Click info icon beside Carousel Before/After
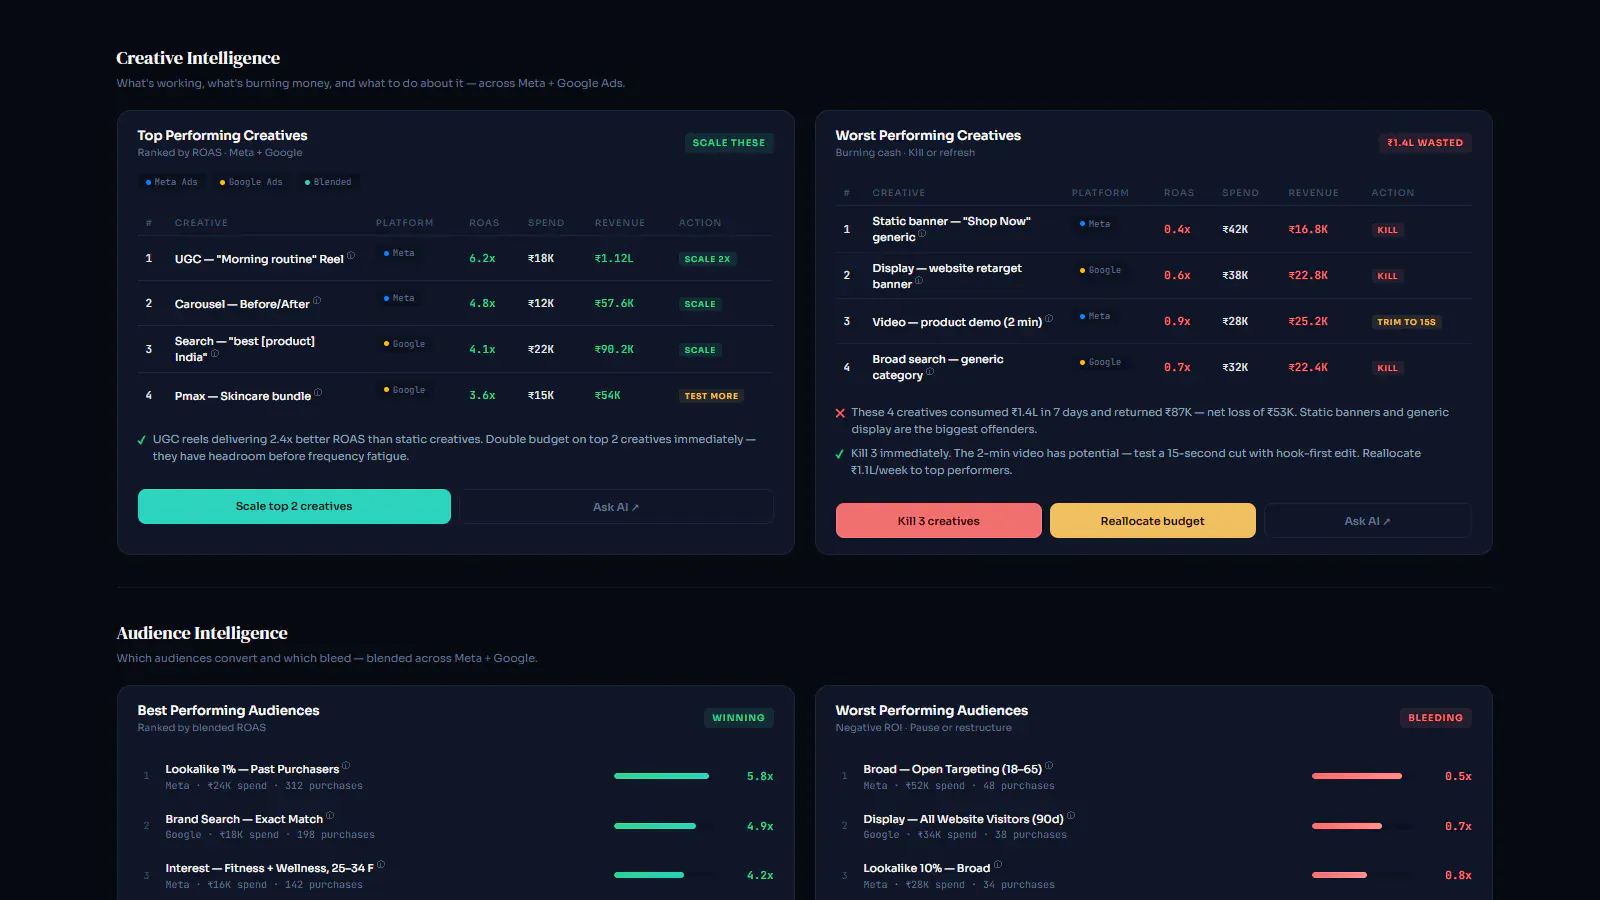1600x900 pixels. point(317,301)
